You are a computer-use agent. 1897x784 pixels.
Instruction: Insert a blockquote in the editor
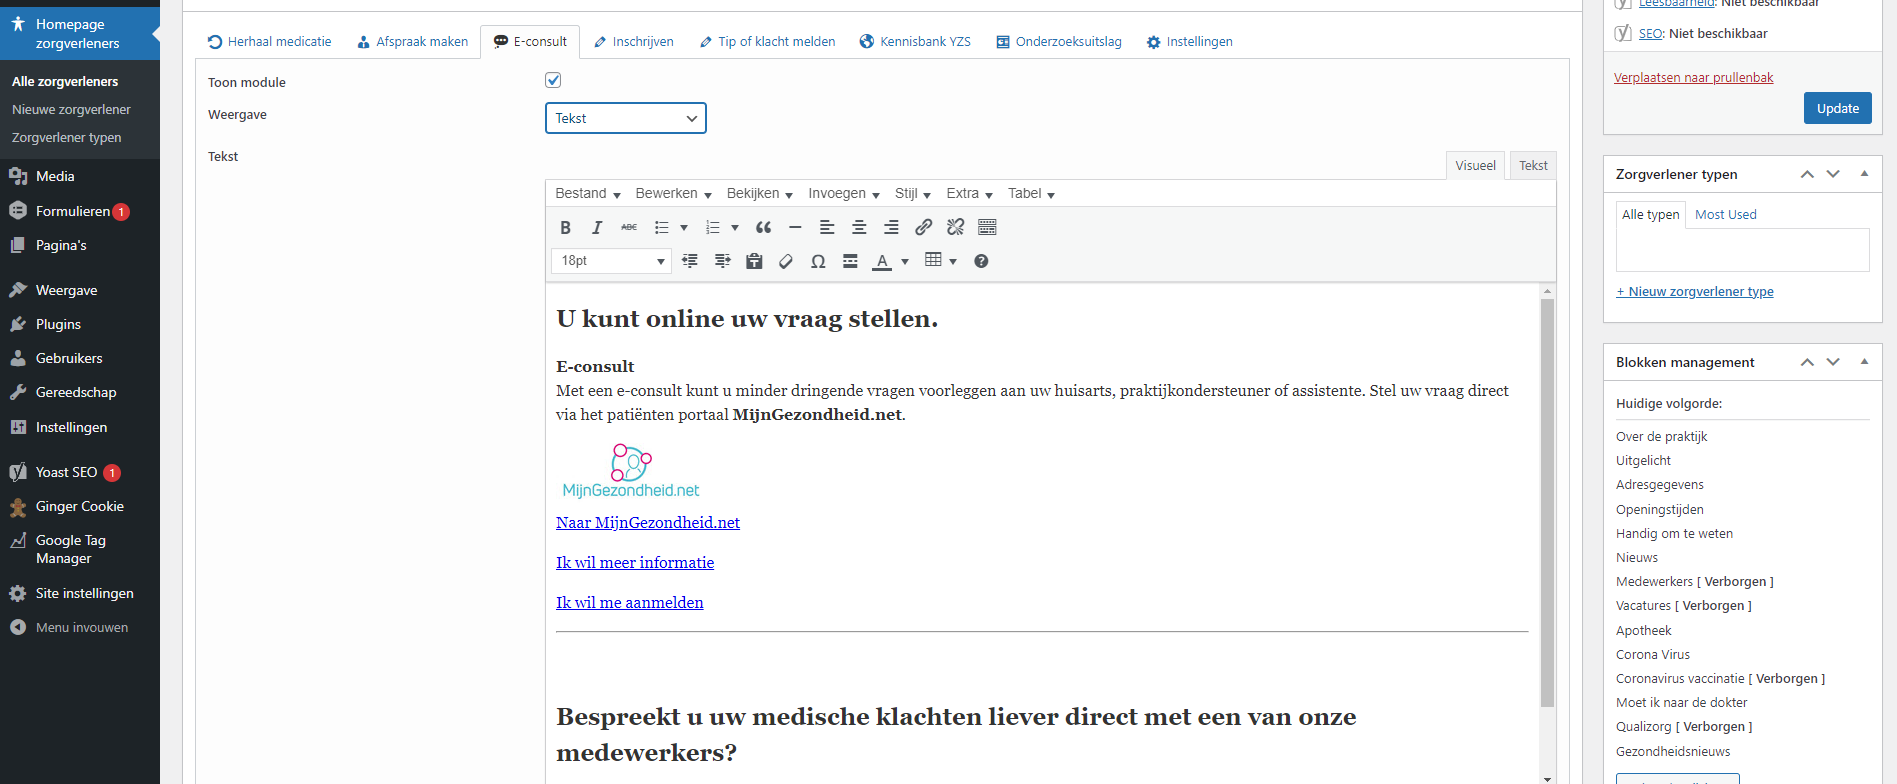click(x=764, y=227)
